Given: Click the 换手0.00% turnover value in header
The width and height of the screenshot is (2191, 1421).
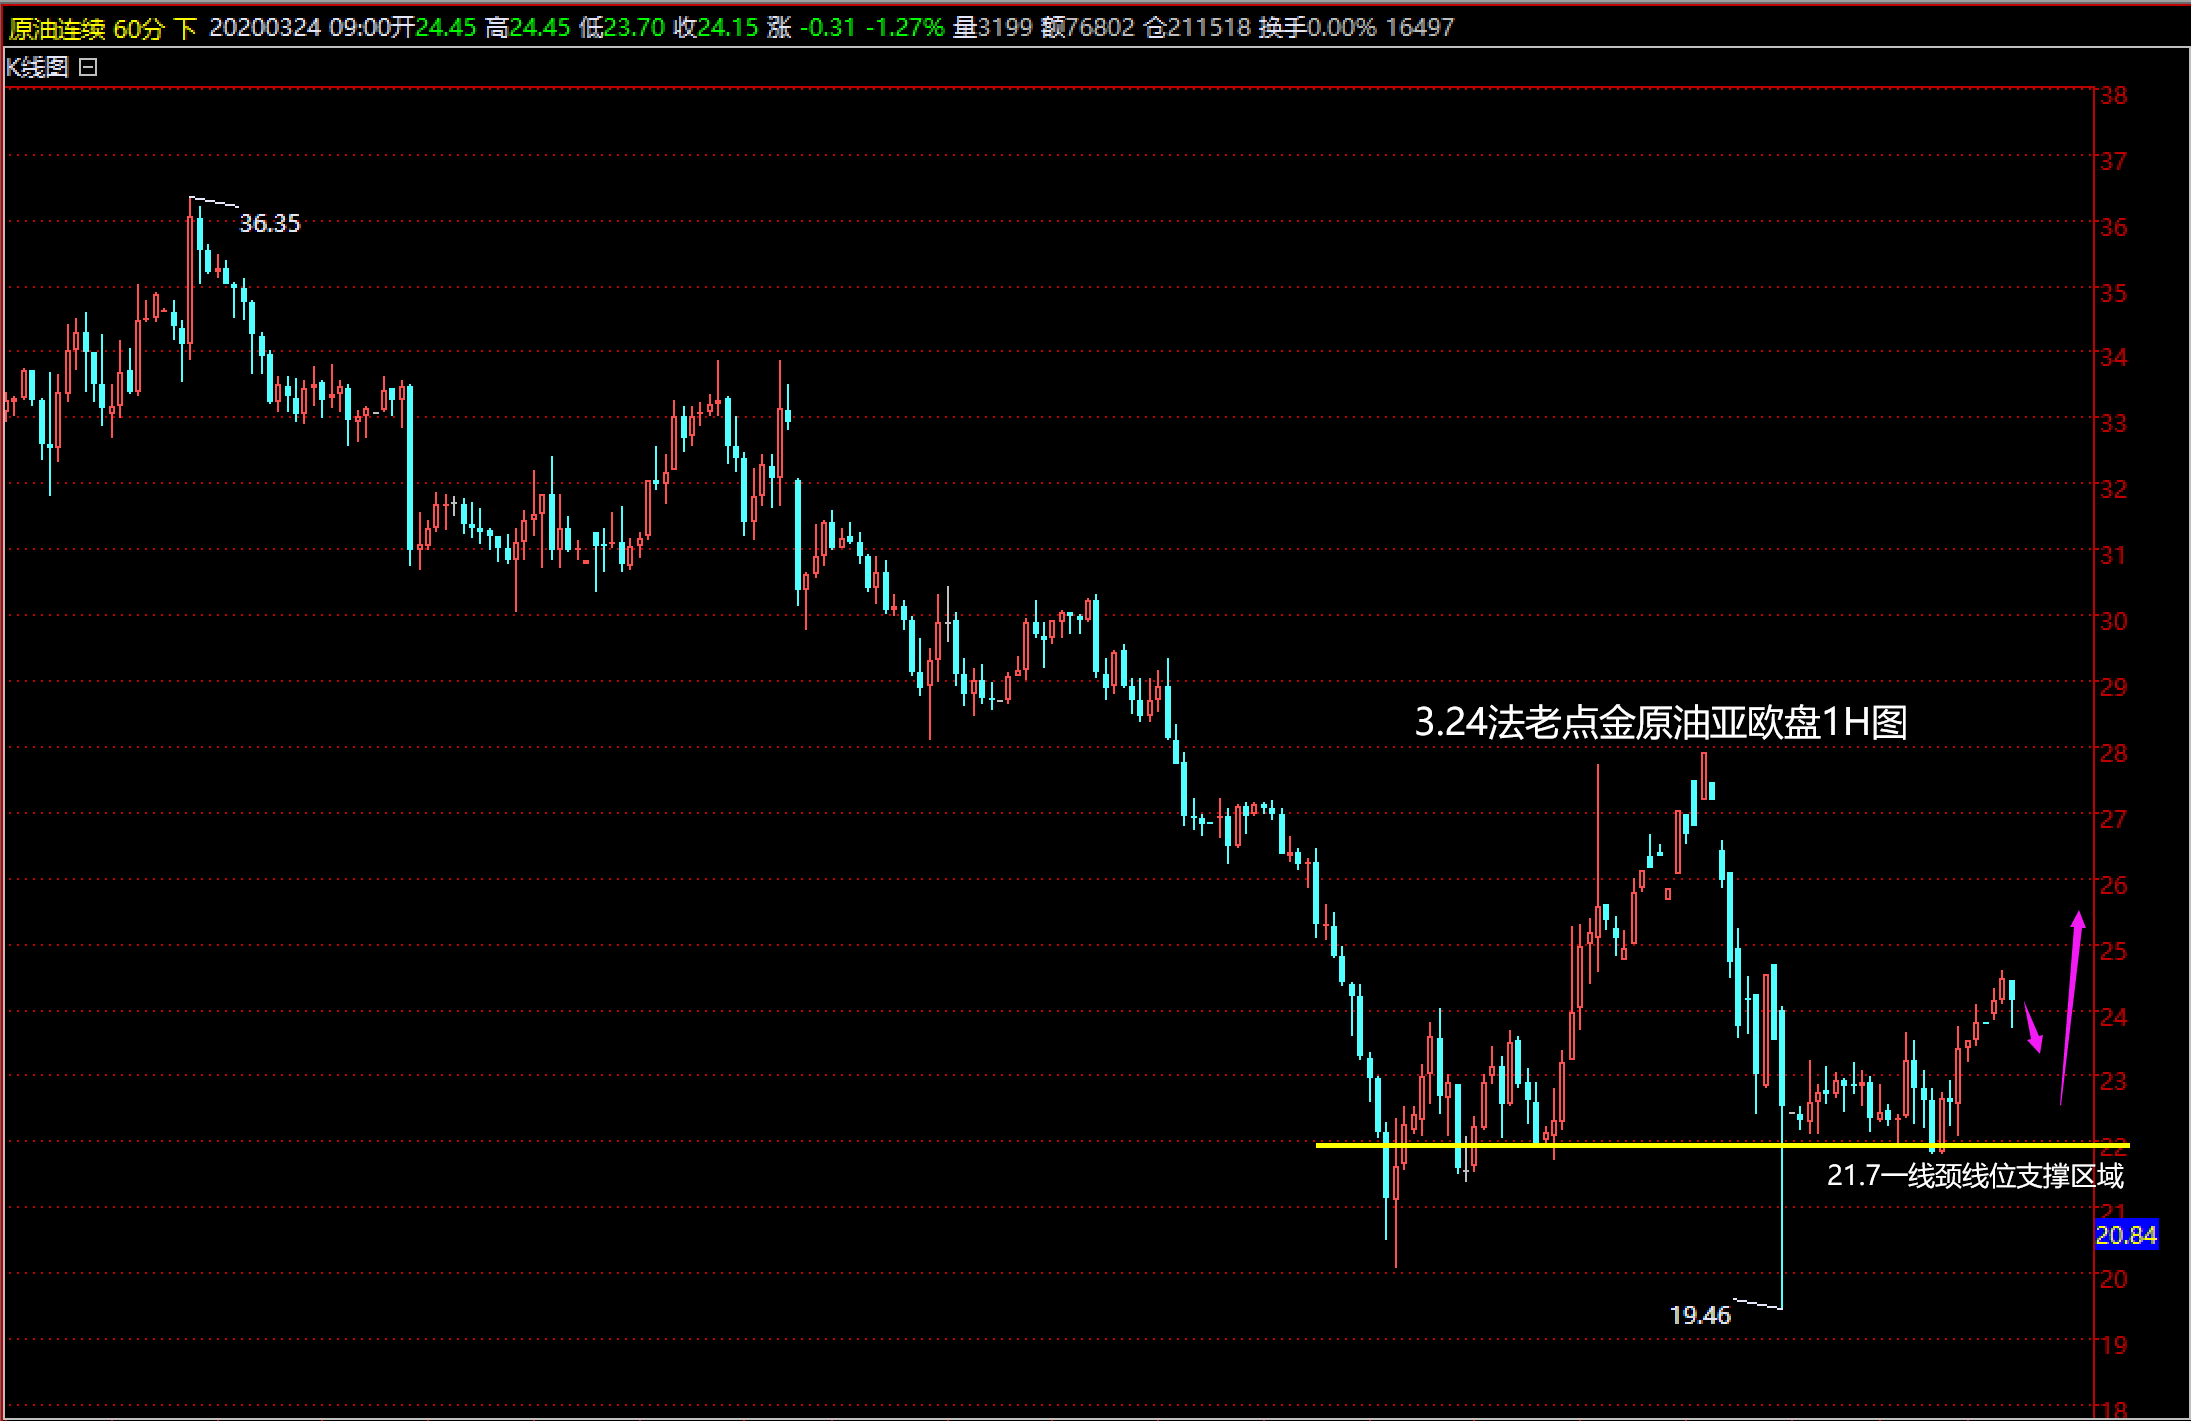Looking at the screenshot, I should pyautogui.click(x=1317, y=27).
